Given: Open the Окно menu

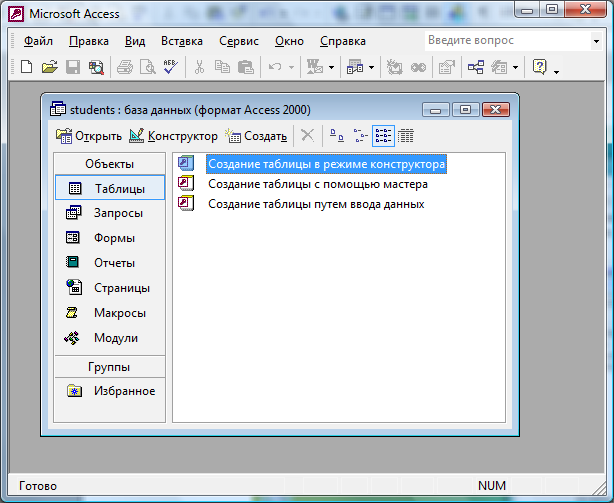Looking at the screenshot, I should click(289, 41).
